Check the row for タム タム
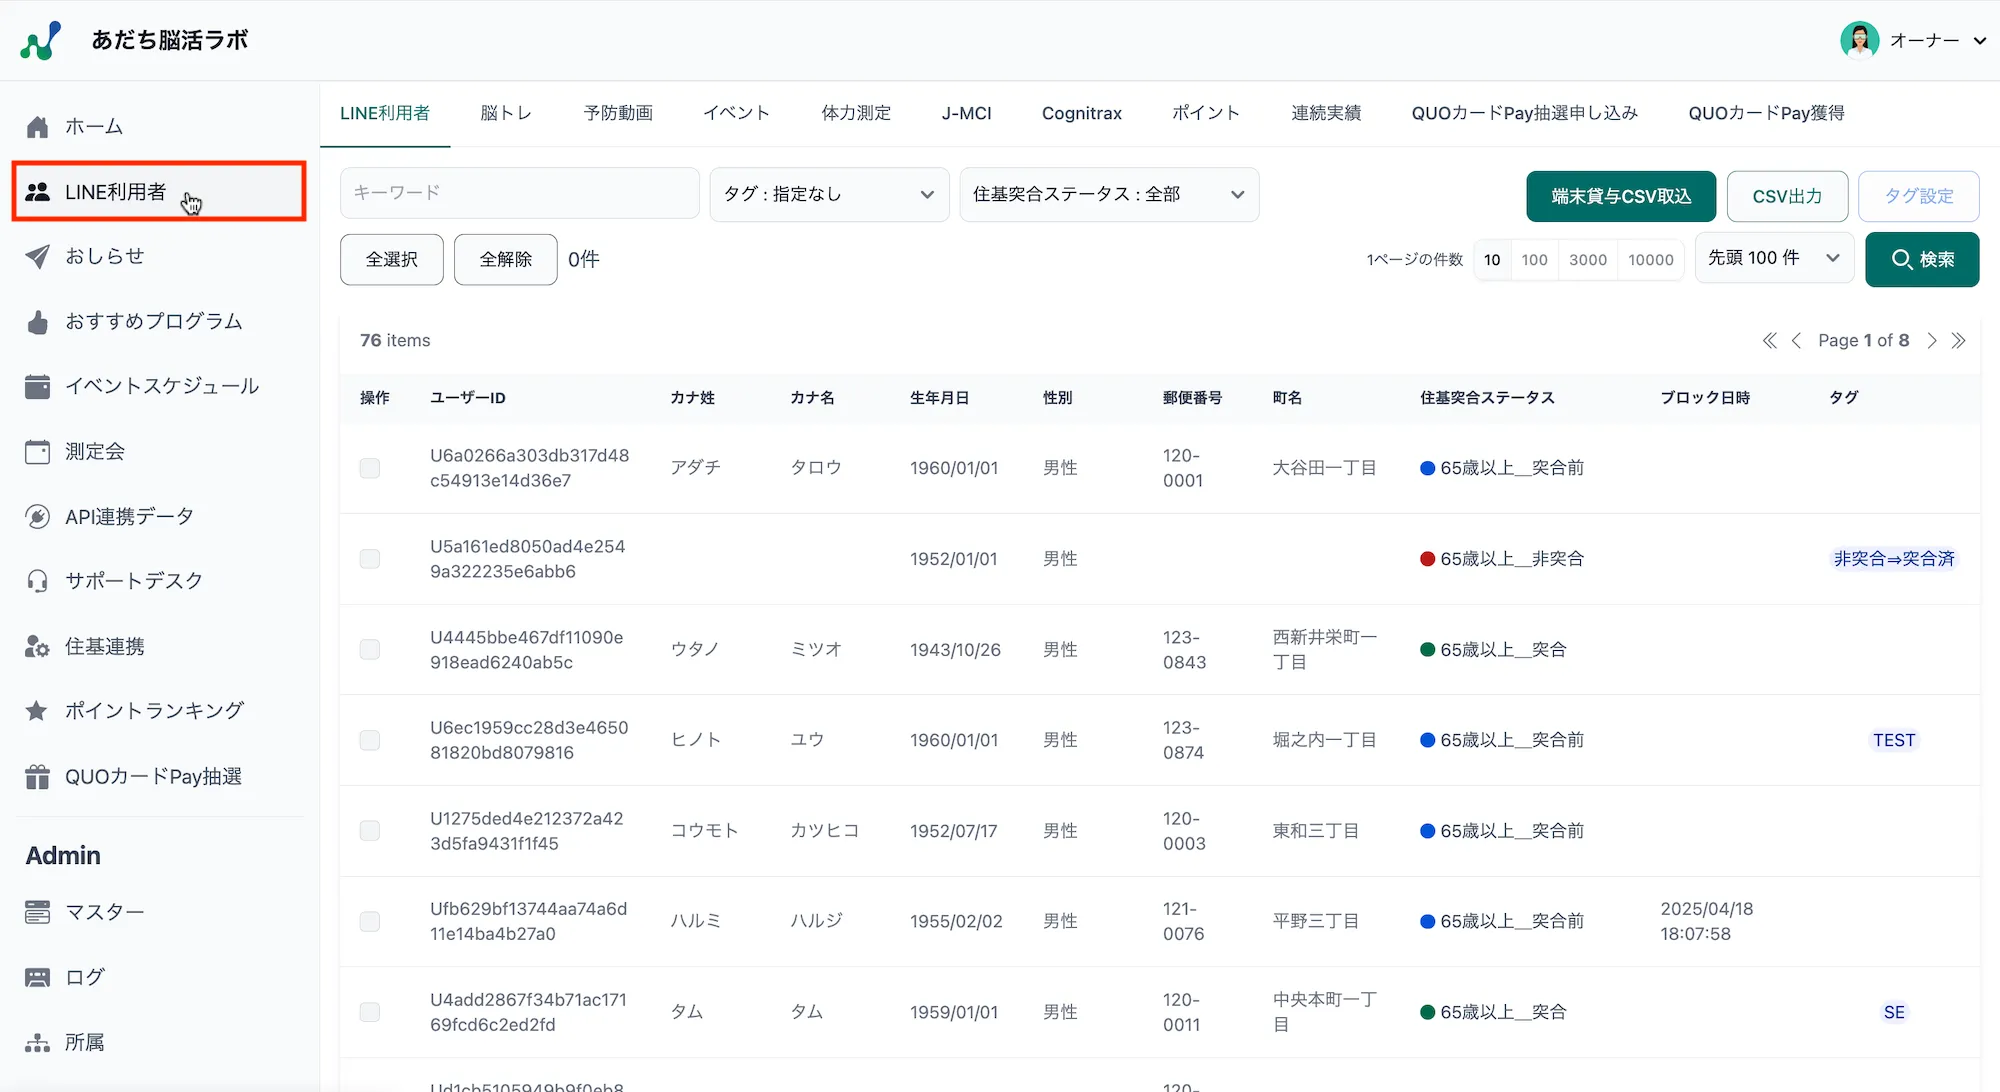Viewport: 2000px width, 1092px height. (370, 1012)
